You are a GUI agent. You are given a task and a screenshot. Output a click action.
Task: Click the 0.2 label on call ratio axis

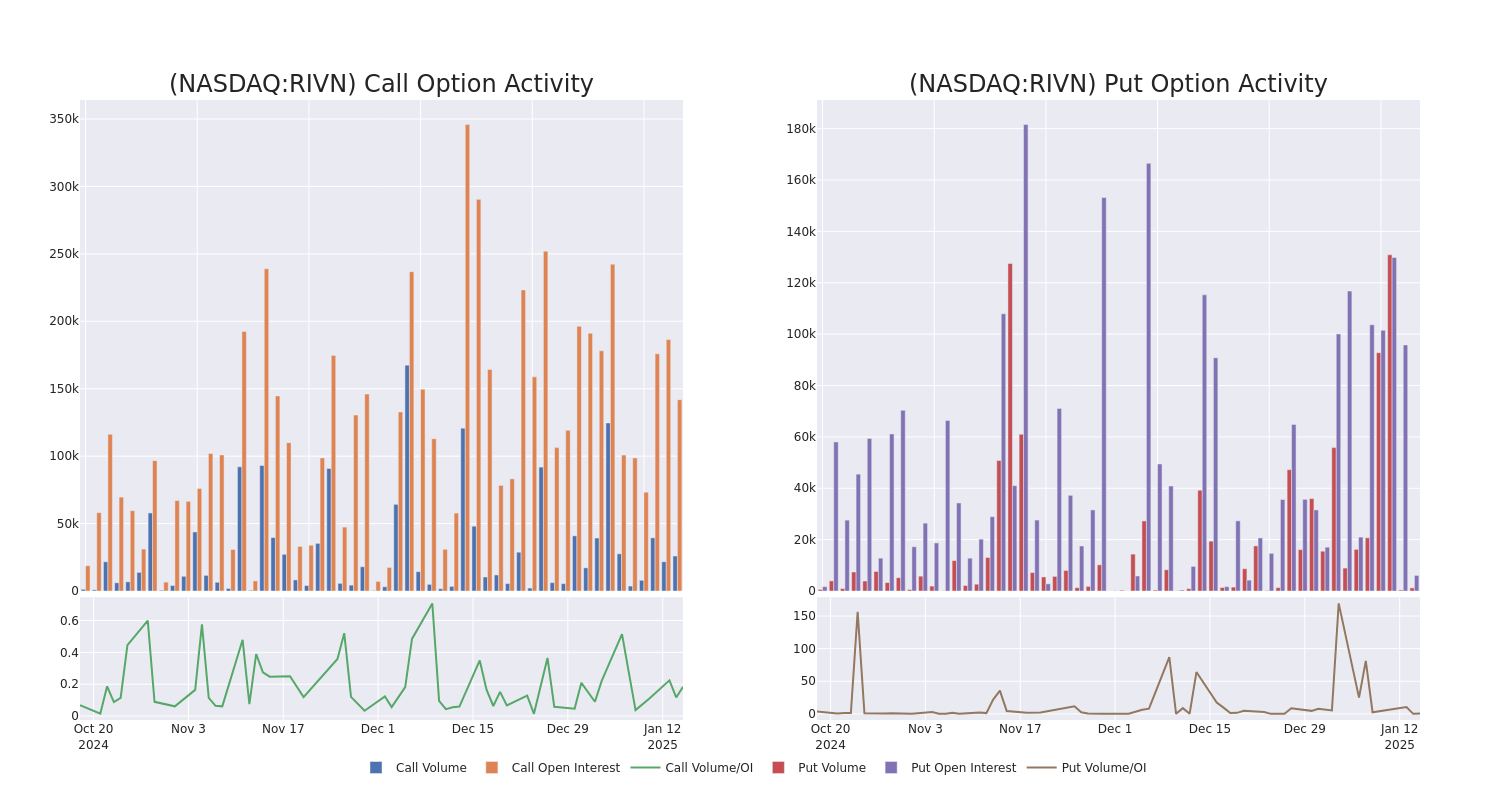pyautogui.click(x=69, y=684)
